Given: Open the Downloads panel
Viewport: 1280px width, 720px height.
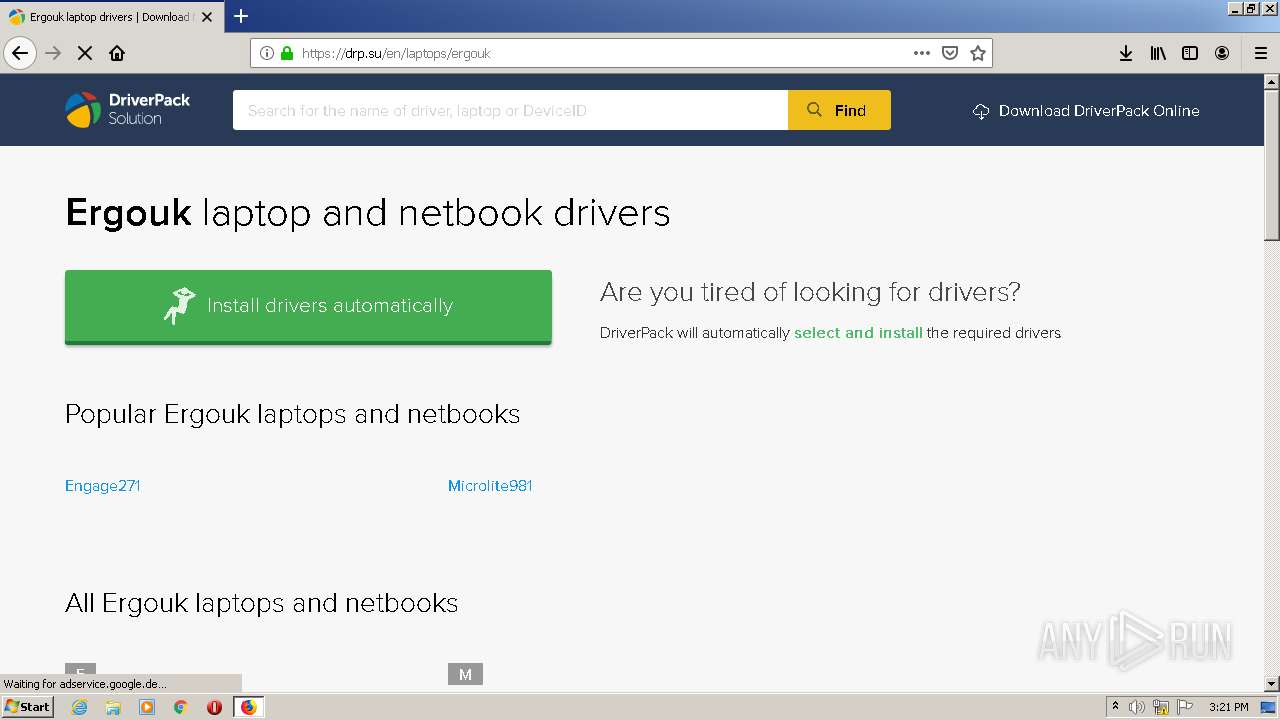Looking at the screenshot, I should coord(1126,53).
